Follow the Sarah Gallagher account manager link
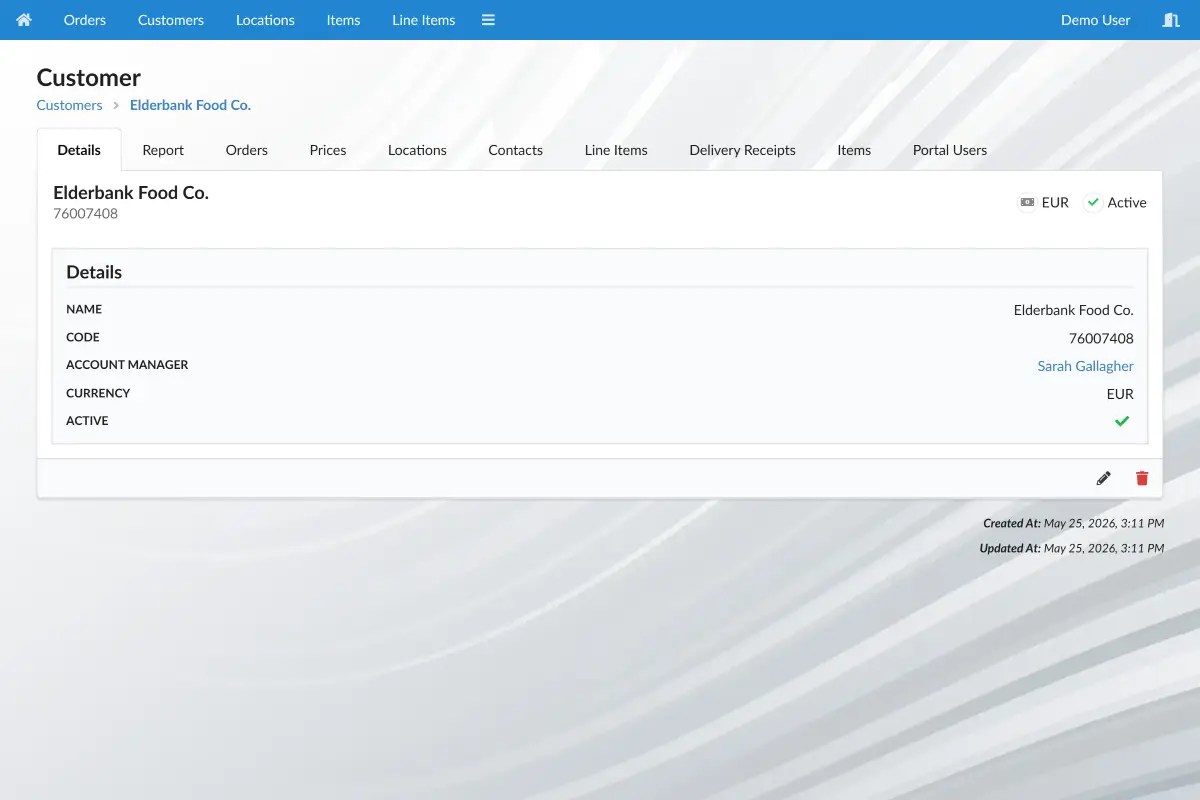The image size is (1200, 800). pos(1085,366)
